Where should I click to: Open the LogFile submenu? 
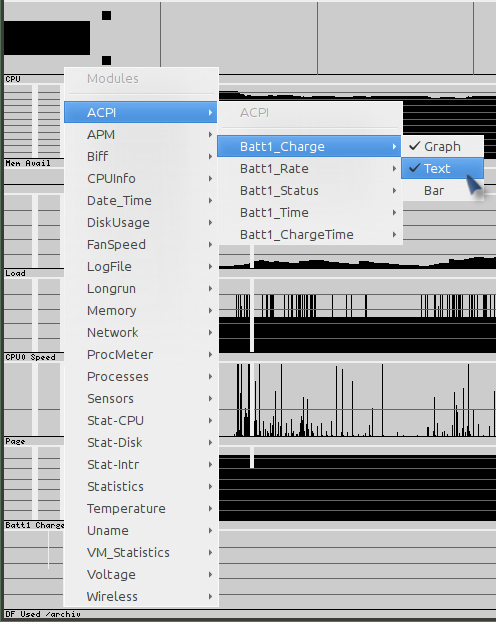pyautogui.click(x=140, y=267)
